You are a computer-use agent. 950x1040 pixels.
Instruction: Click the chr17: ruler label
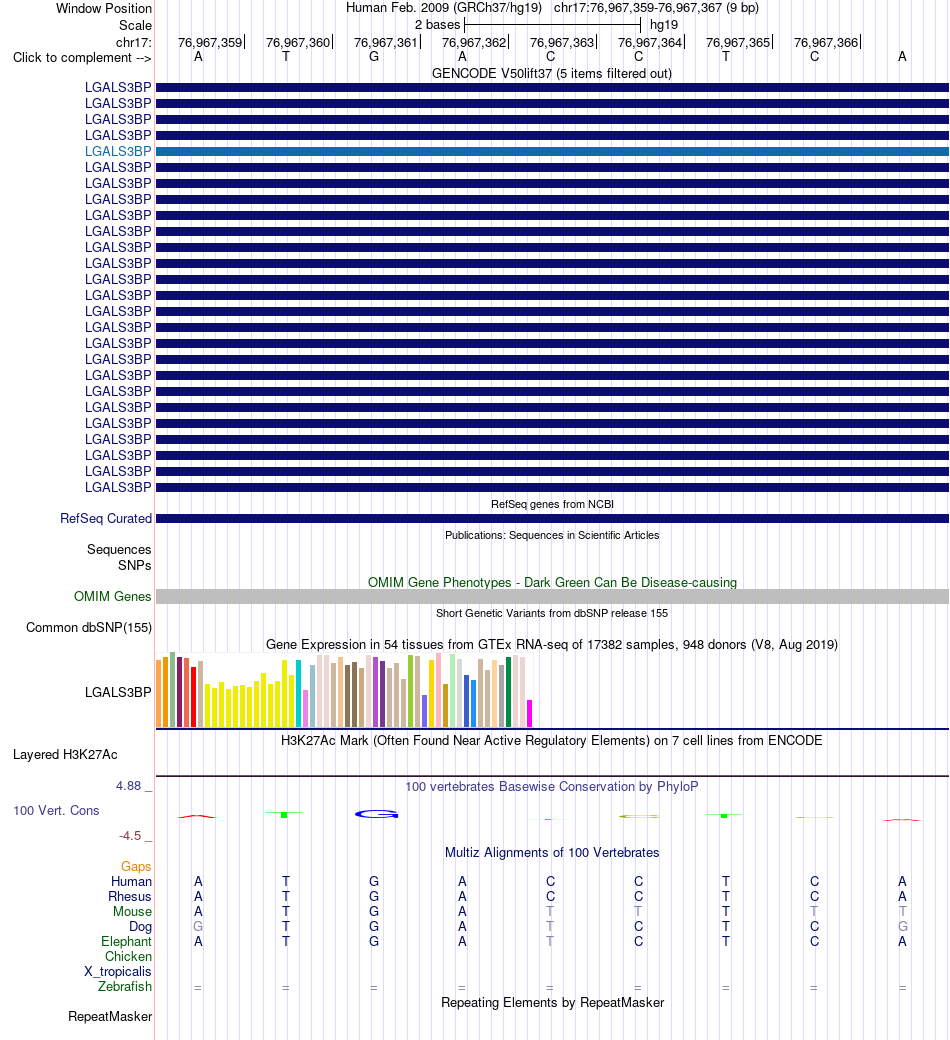(x=134, y=42)
